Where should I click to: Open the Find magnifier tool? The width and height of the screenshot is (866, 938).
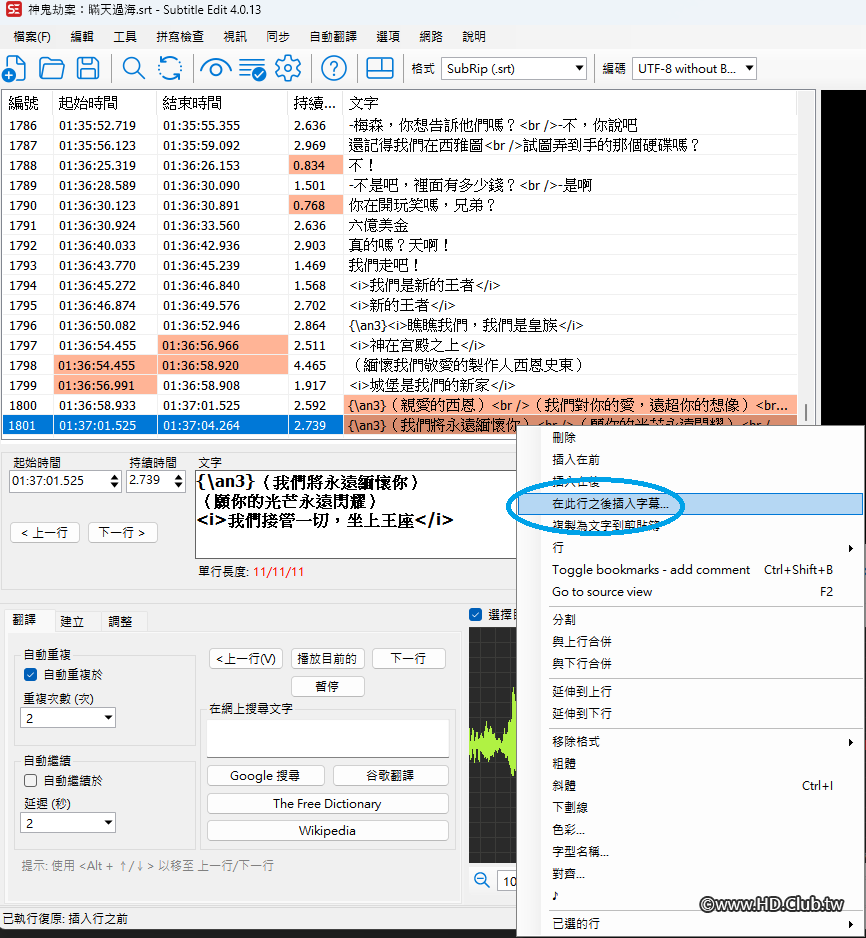click(133, 68)
